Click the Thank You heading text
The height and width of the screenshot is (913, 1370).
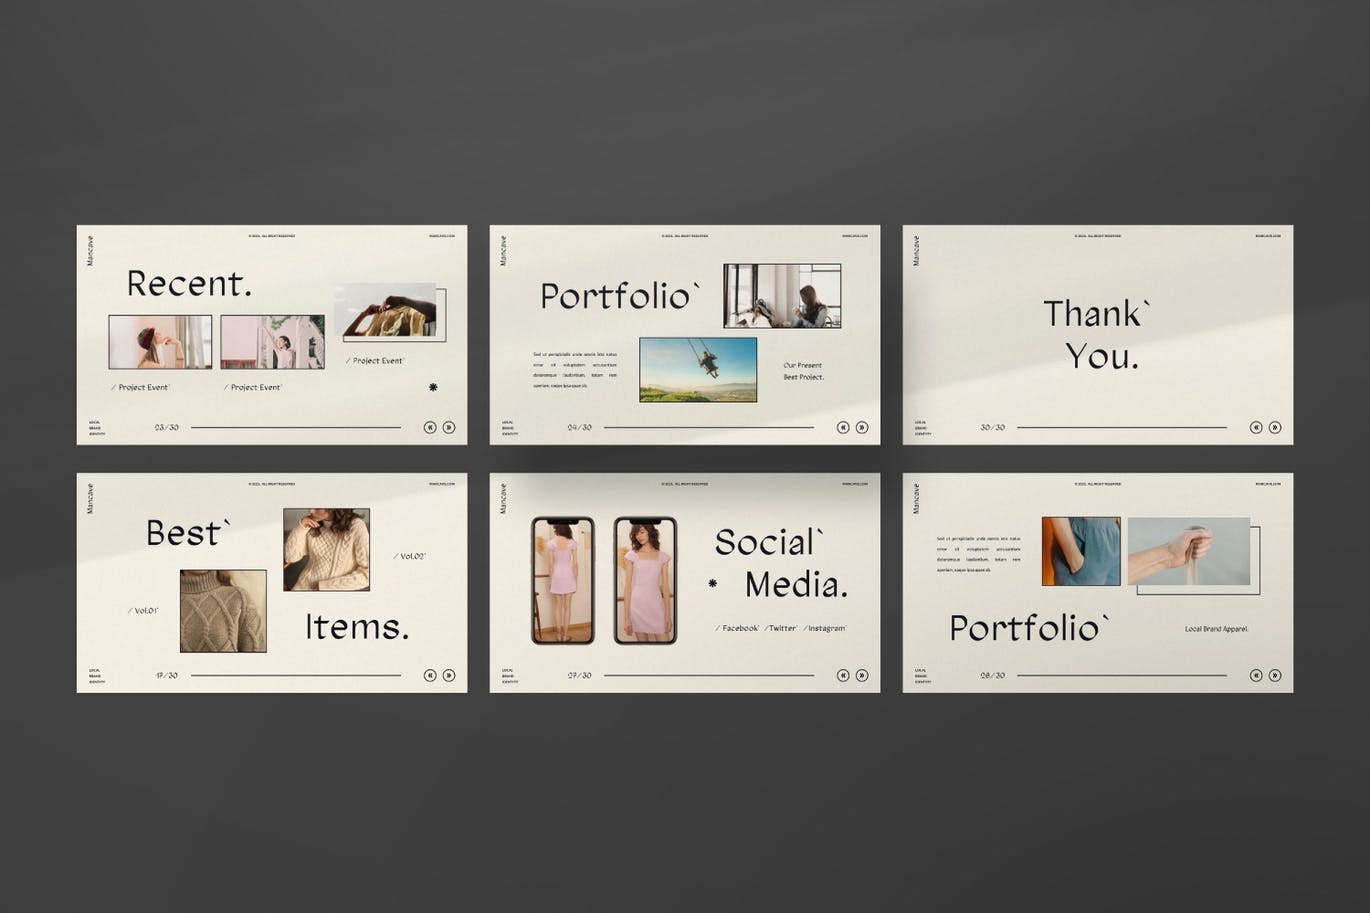1098,334
